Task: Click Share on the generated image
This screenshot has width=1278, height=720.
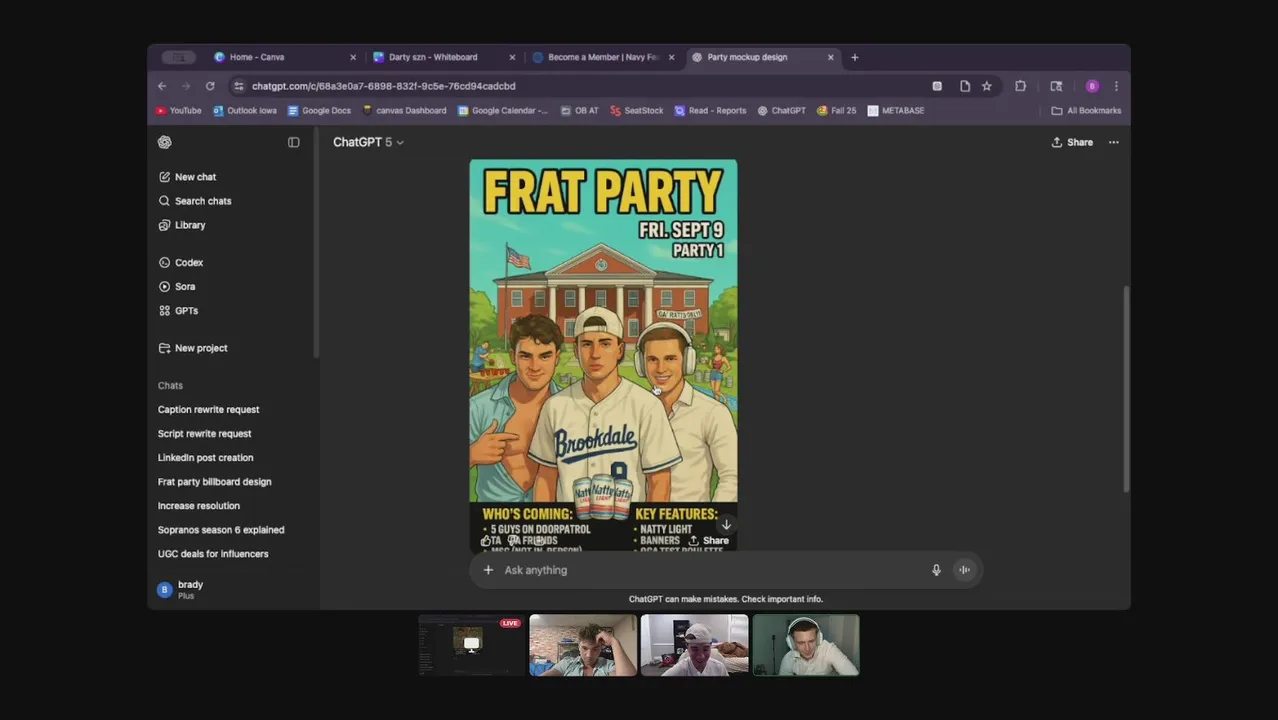Action: pyautogui.click(x=708, y=540)
